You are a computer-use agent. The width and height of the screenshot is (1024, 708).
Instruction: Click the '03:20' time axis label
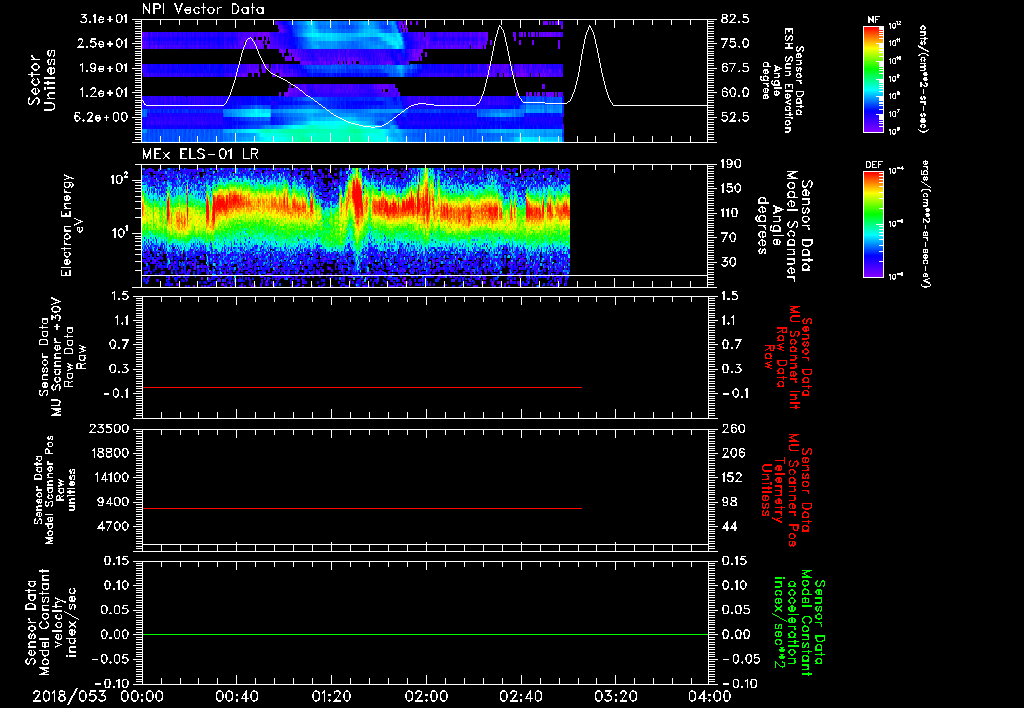coord(615,696)
